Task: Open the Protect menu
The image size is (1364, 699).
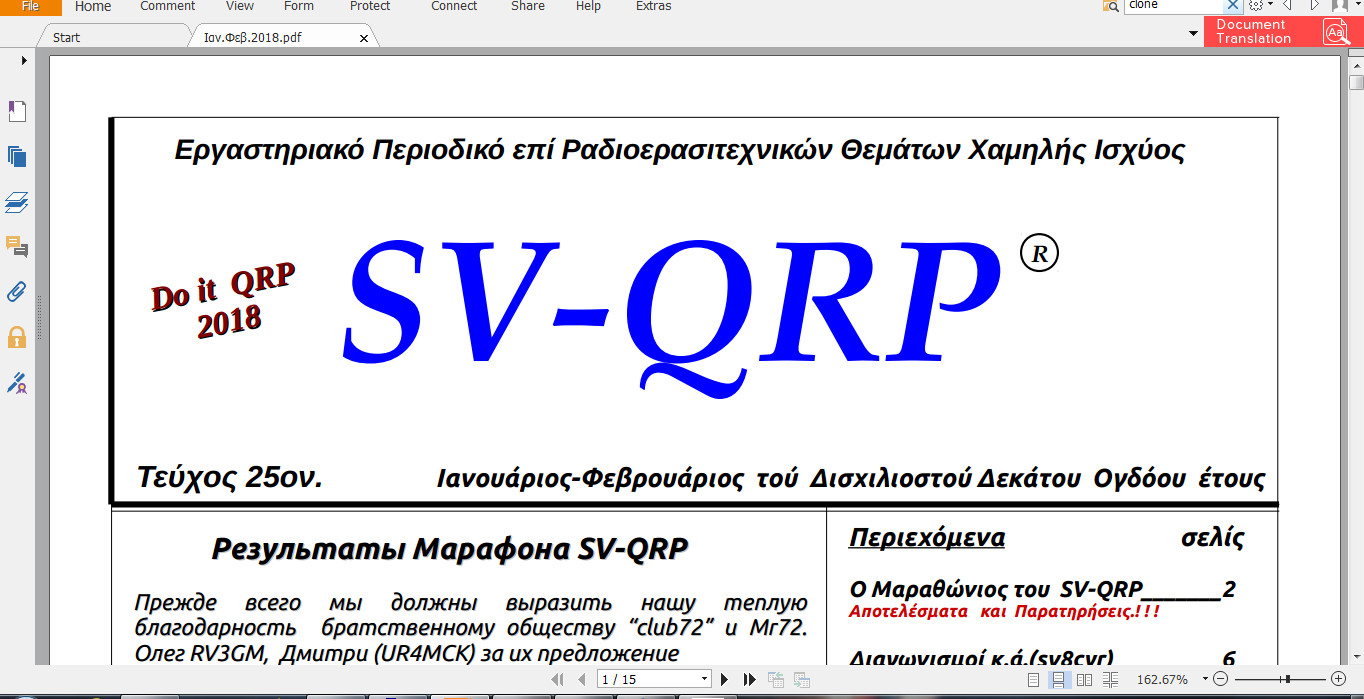Action: coord(369,7)
